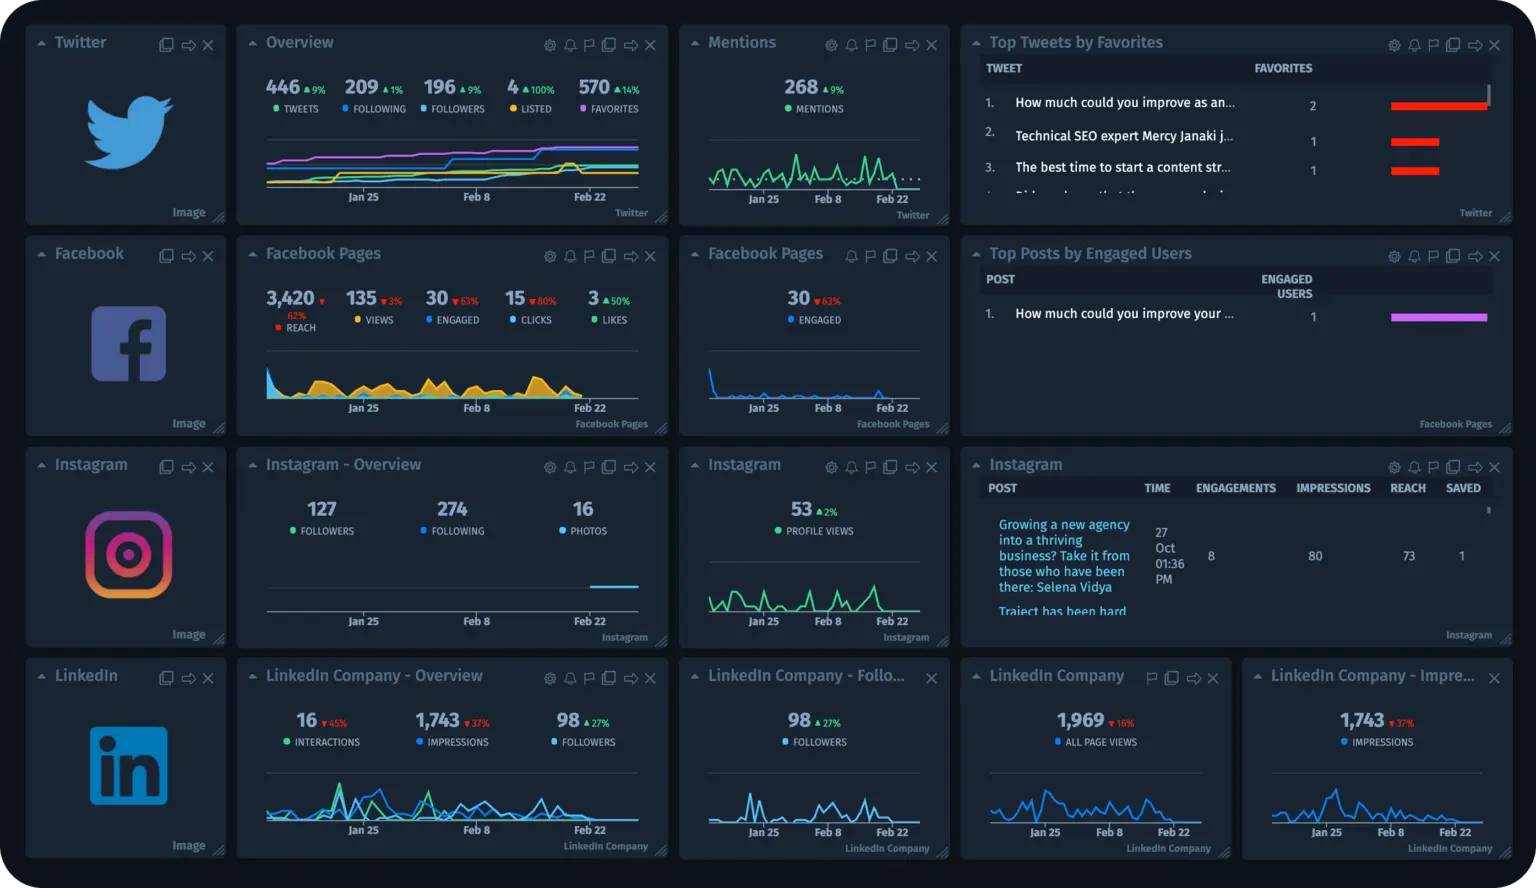This screenshot has width=1536, height=888.
Task: Sort Instagram table by IMPRESSIONS column
Action: coord(1333,488)
